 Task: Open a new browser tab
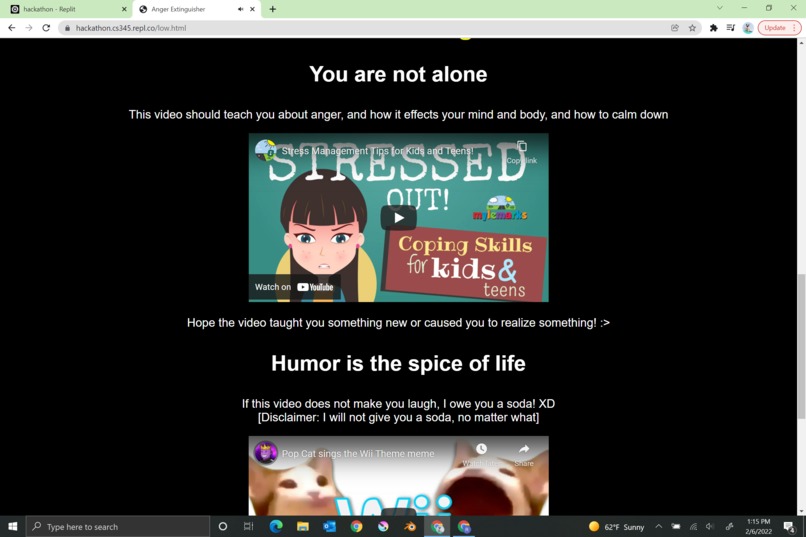point(272,9)
